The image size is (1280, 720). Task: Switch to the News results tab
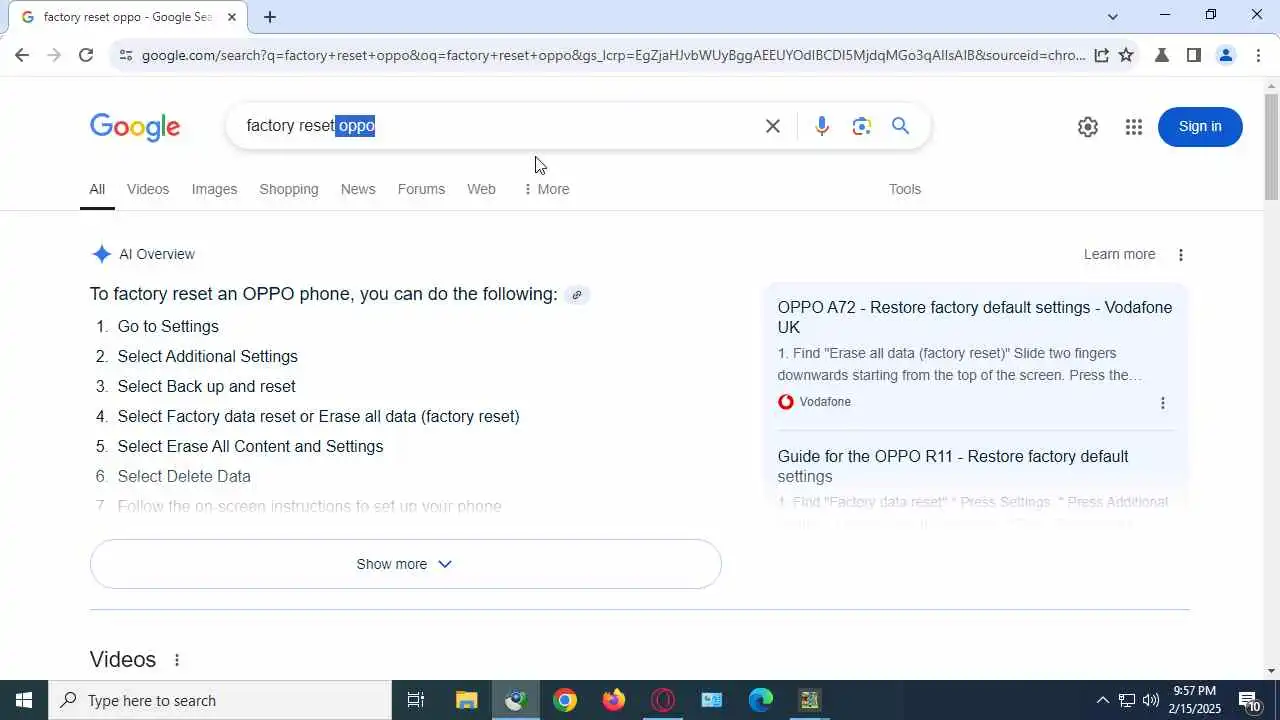click(358, 189)
